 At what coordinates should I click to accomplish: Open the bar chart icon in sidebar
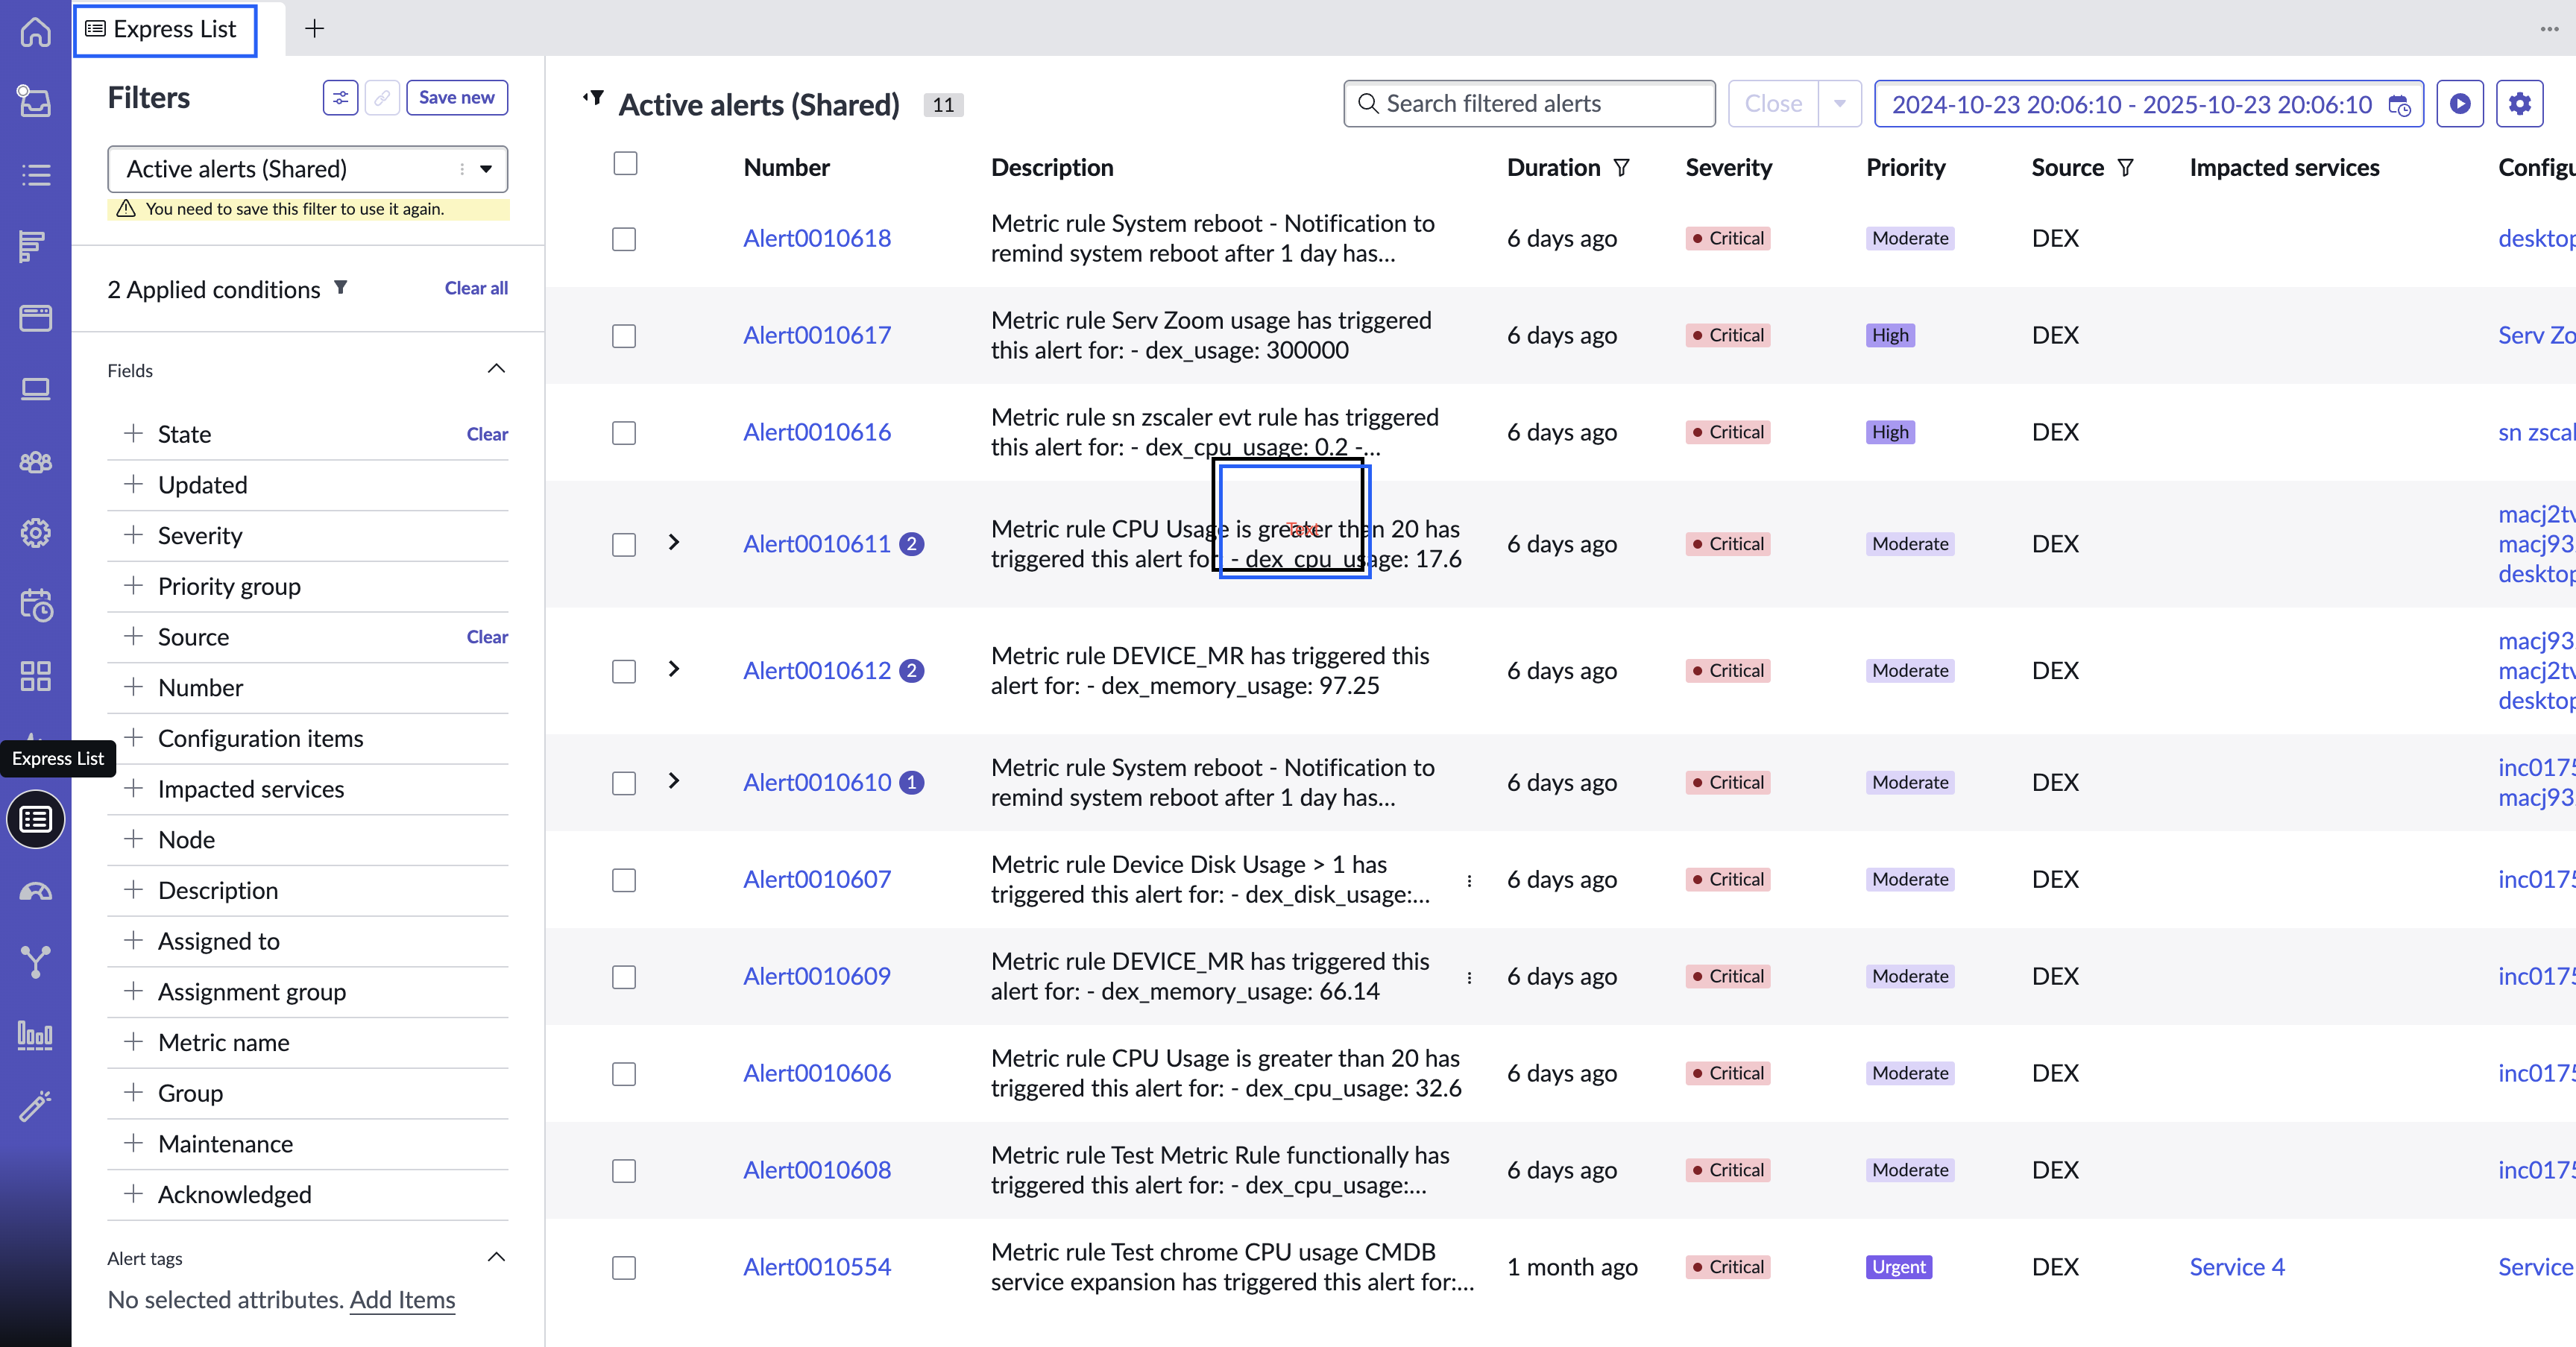click(x=35, y=1035)
